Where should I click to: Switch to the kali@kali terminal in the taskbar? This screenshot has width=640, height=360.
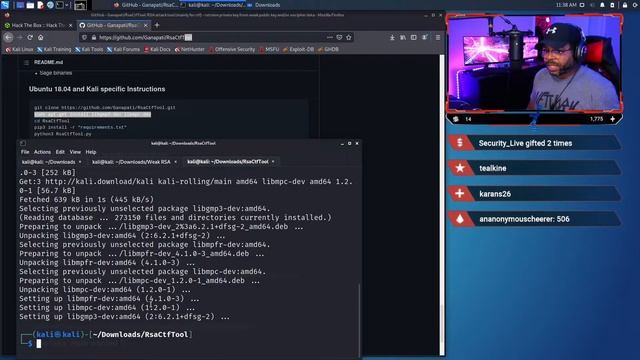(212, 5)
